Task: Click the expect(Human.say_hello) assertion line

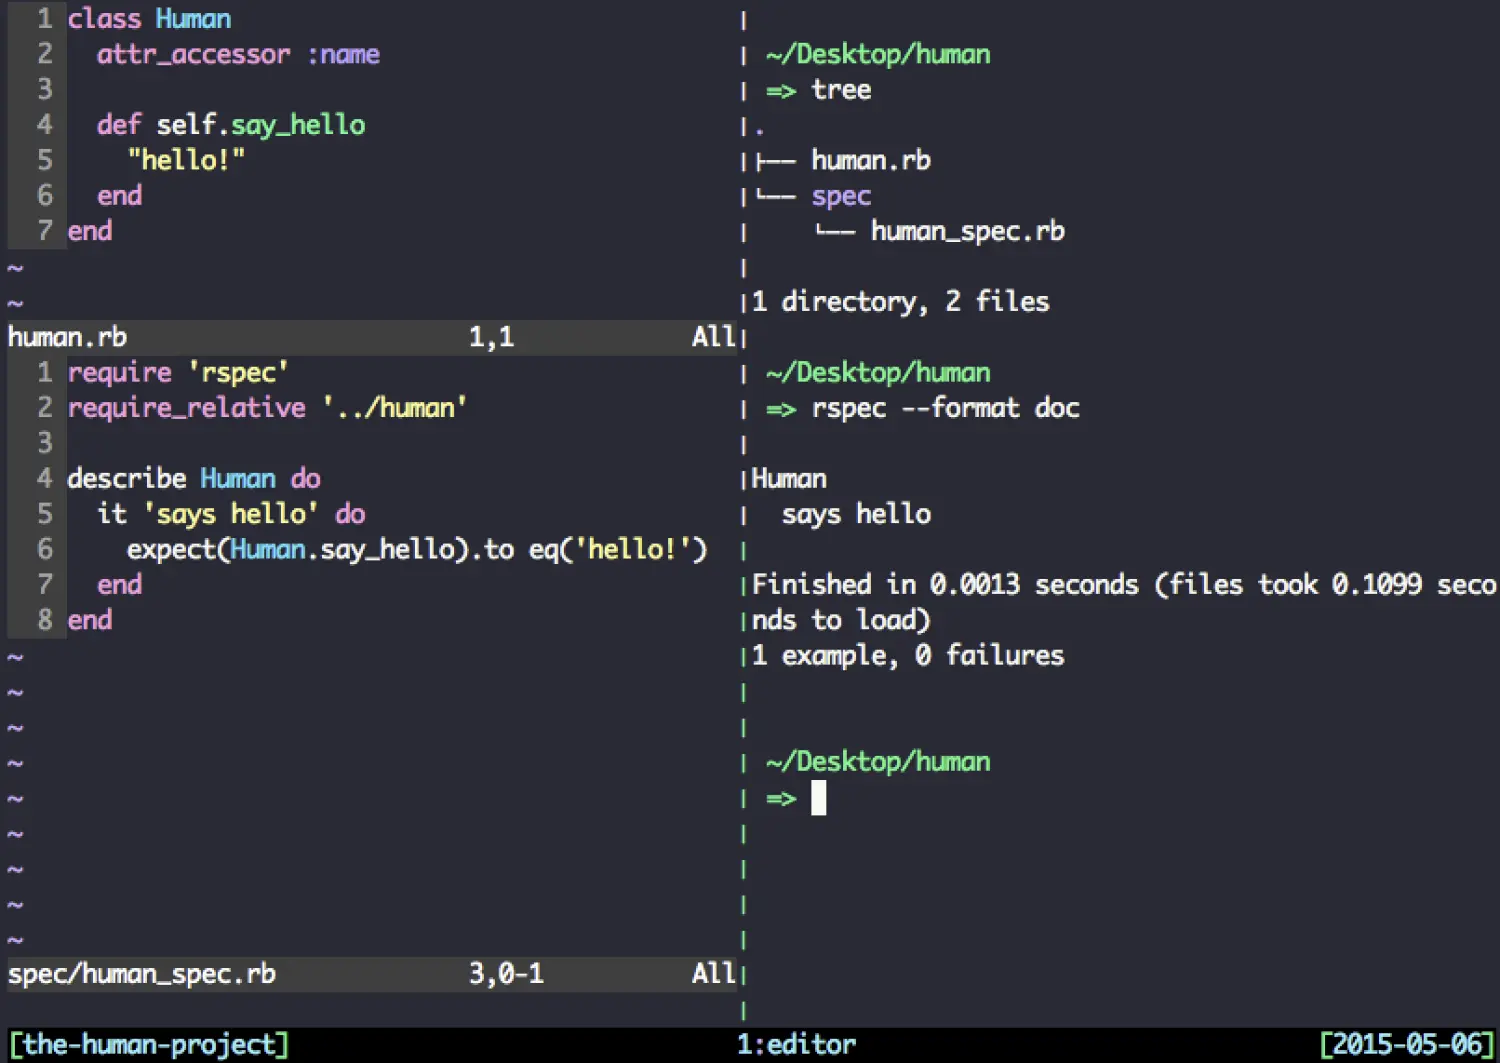Action: point(416,549)
